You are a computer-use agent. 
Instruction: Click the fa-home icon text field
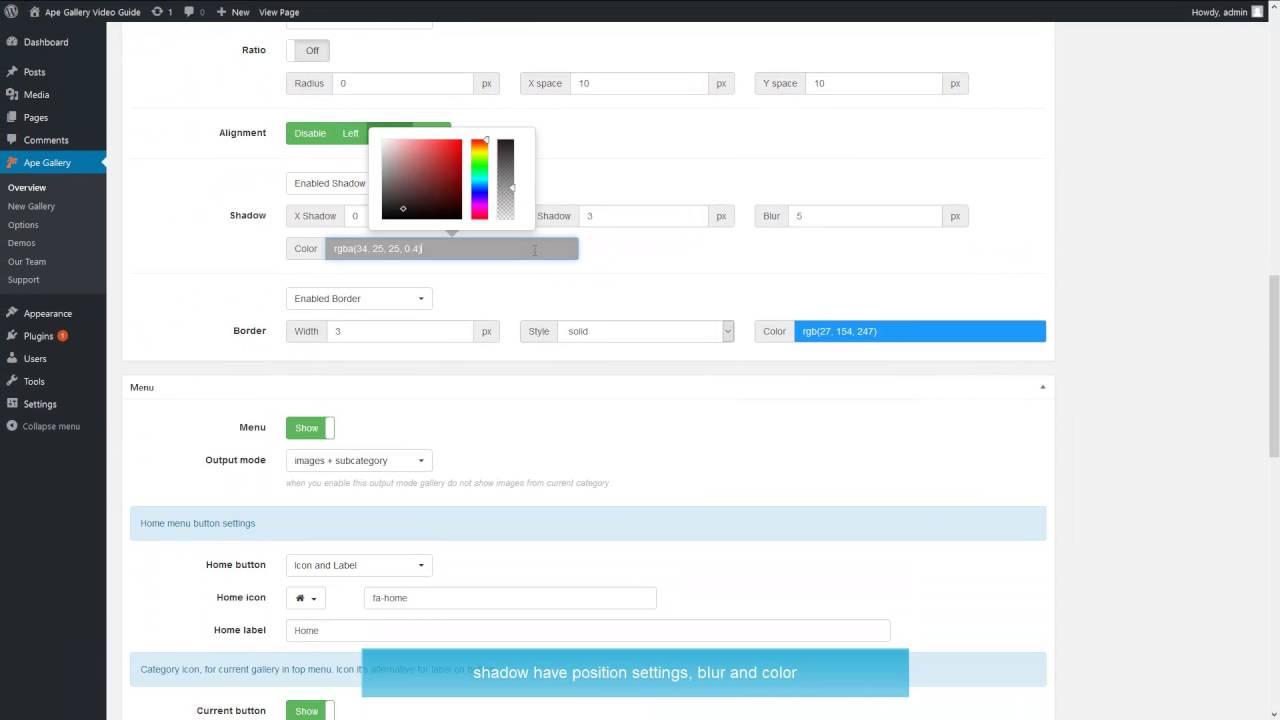(510, 598)
